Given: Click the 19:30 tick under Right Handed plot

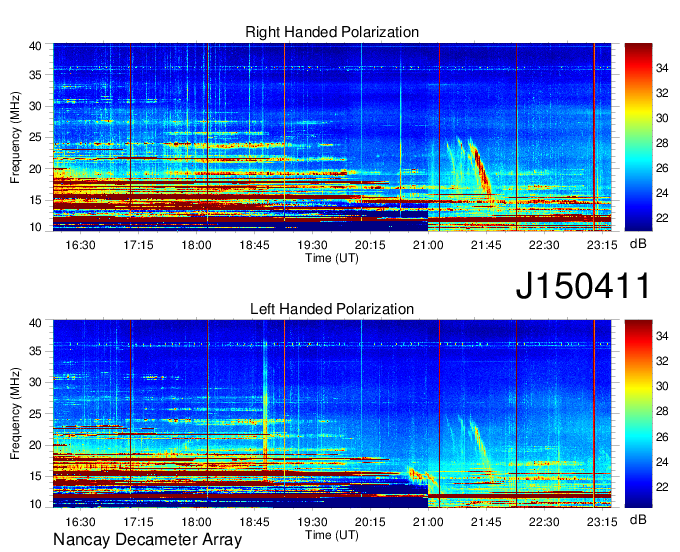Looking at the screenshot, I should pos(312,245).
